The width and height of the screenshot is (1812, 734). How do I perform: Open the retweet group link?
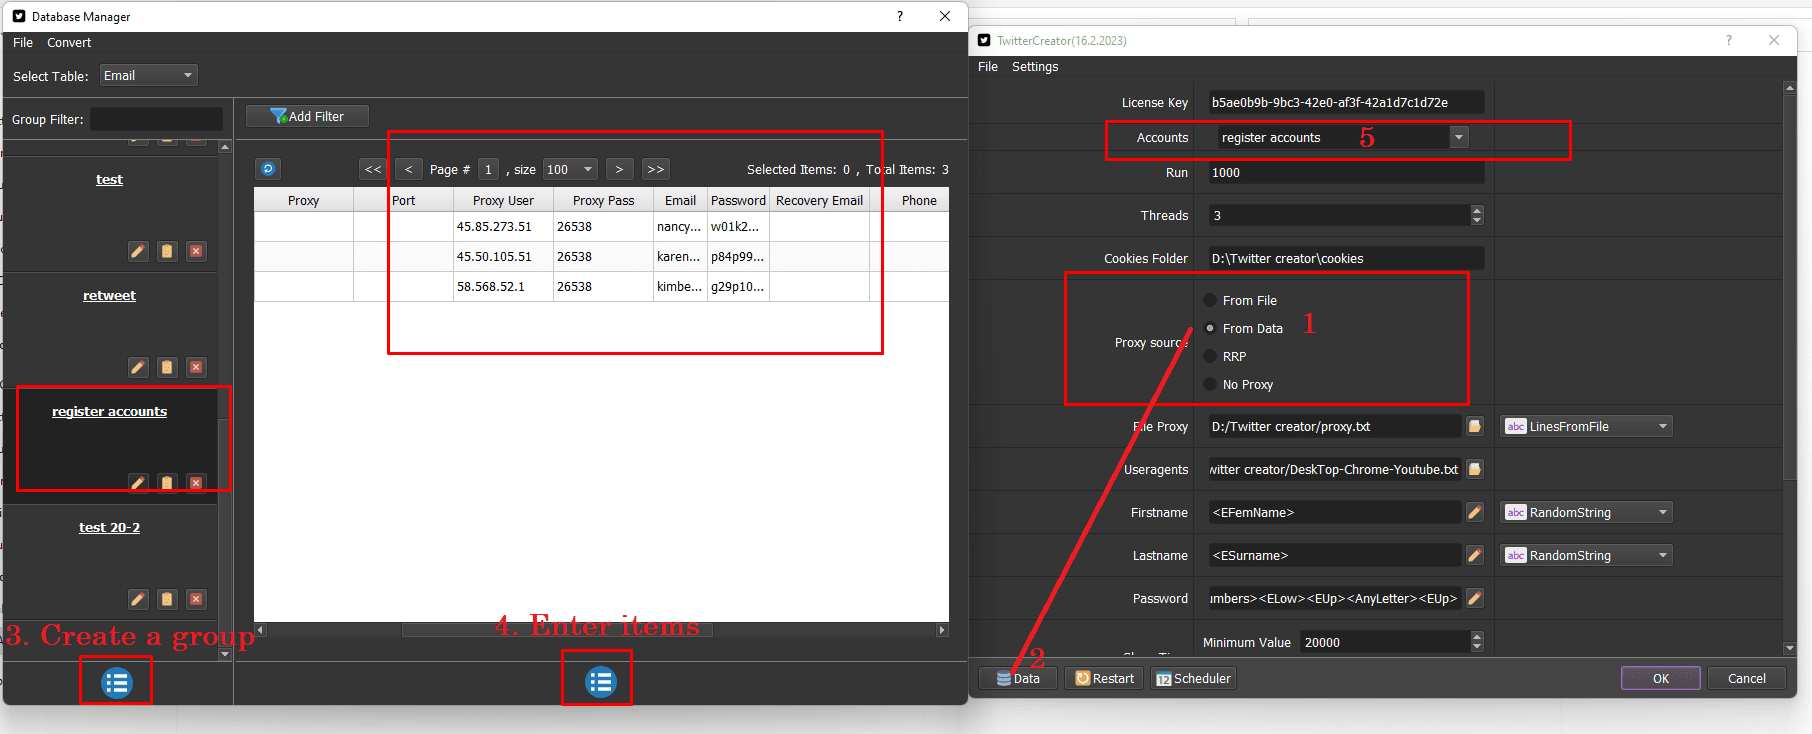coord(109,295)
